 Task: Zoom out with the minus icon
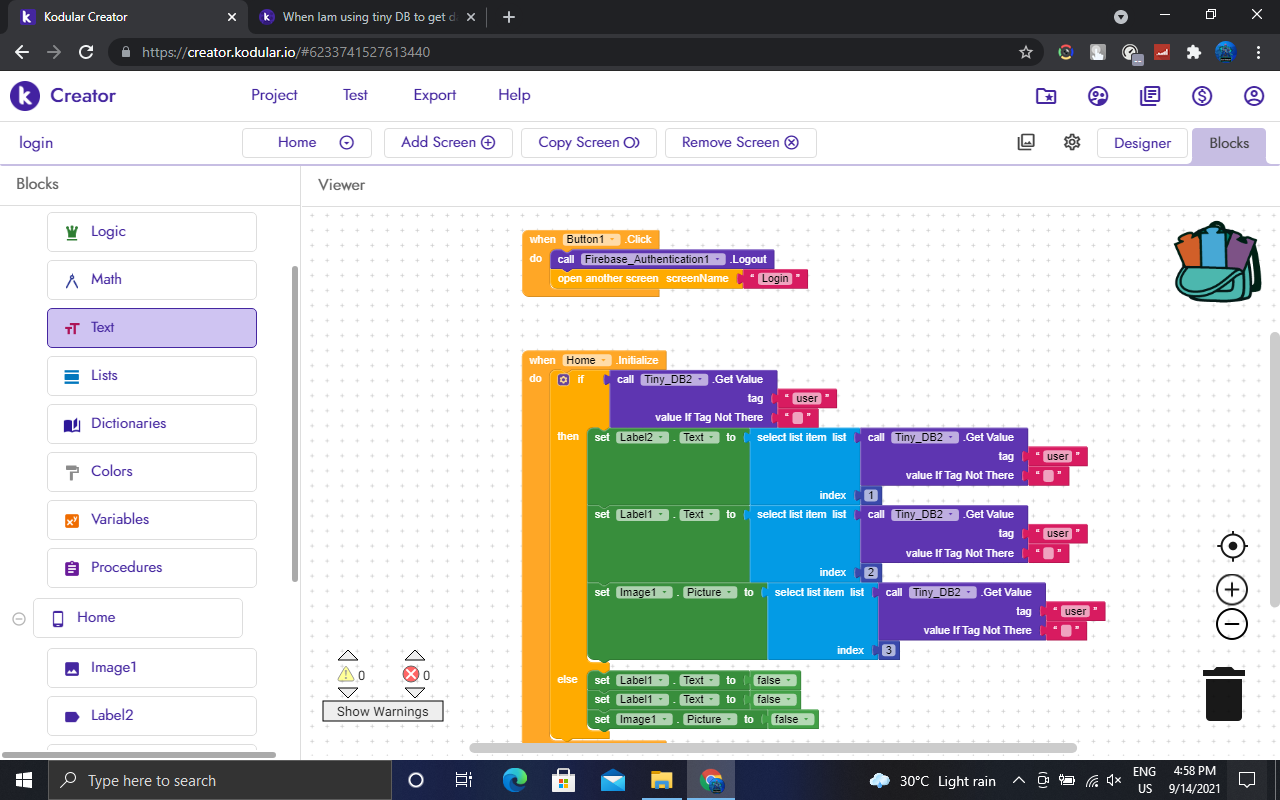(x=1232, y=625)
